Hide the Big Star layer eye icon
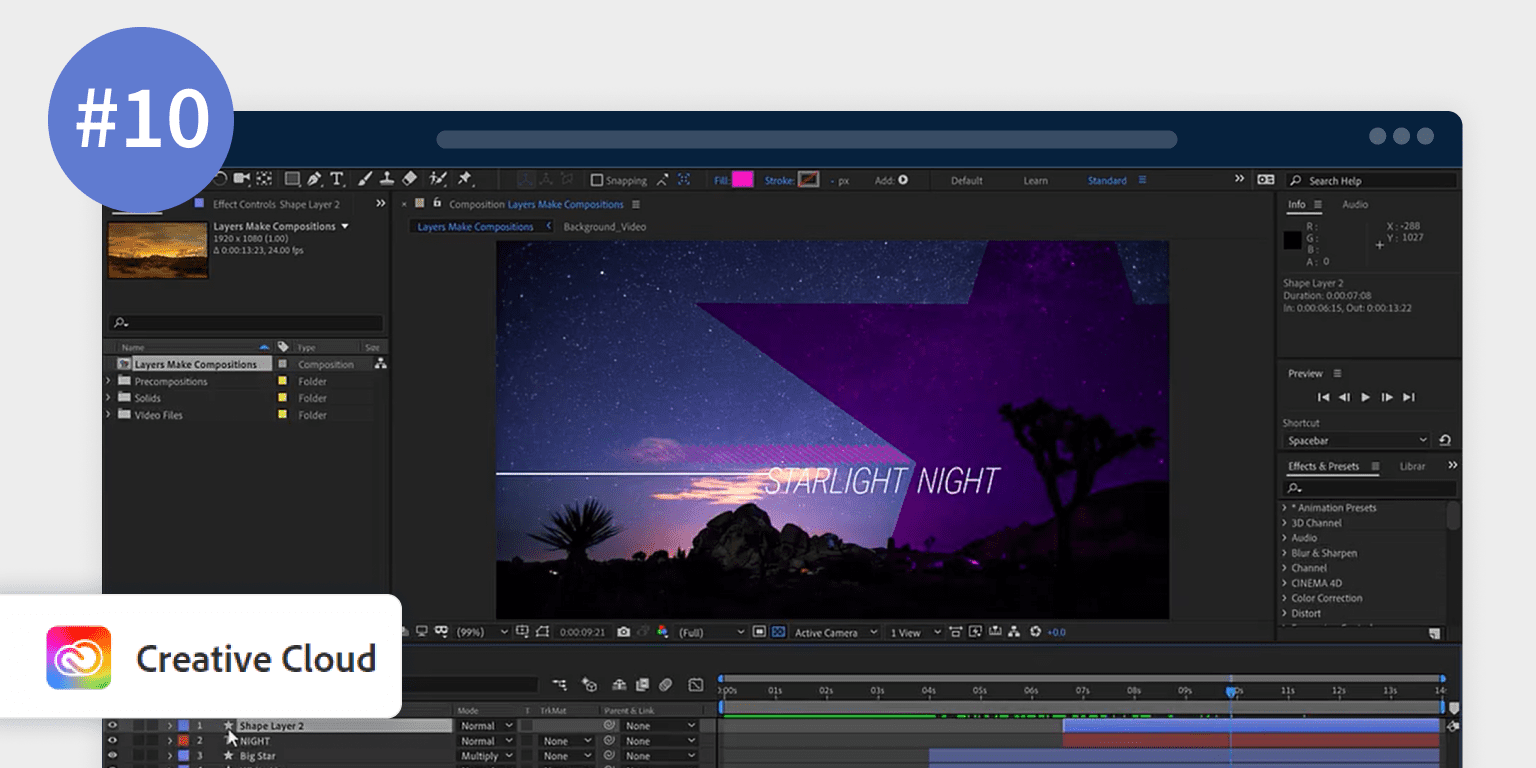Image resolution: width=1536 pixels, height=768 pixels. (112, 756)
